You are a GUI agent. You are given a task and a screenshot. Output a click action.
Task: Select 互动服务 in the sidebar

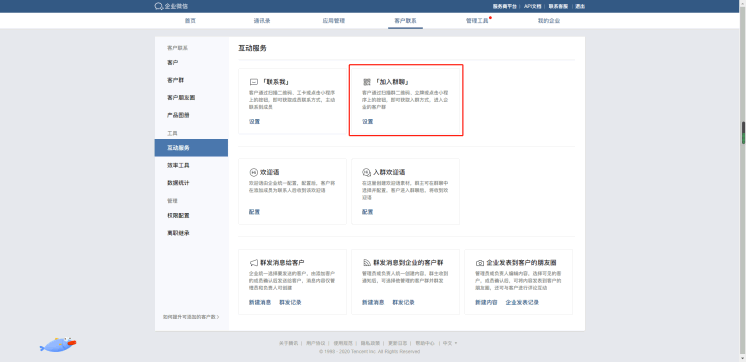click(191, 148)
